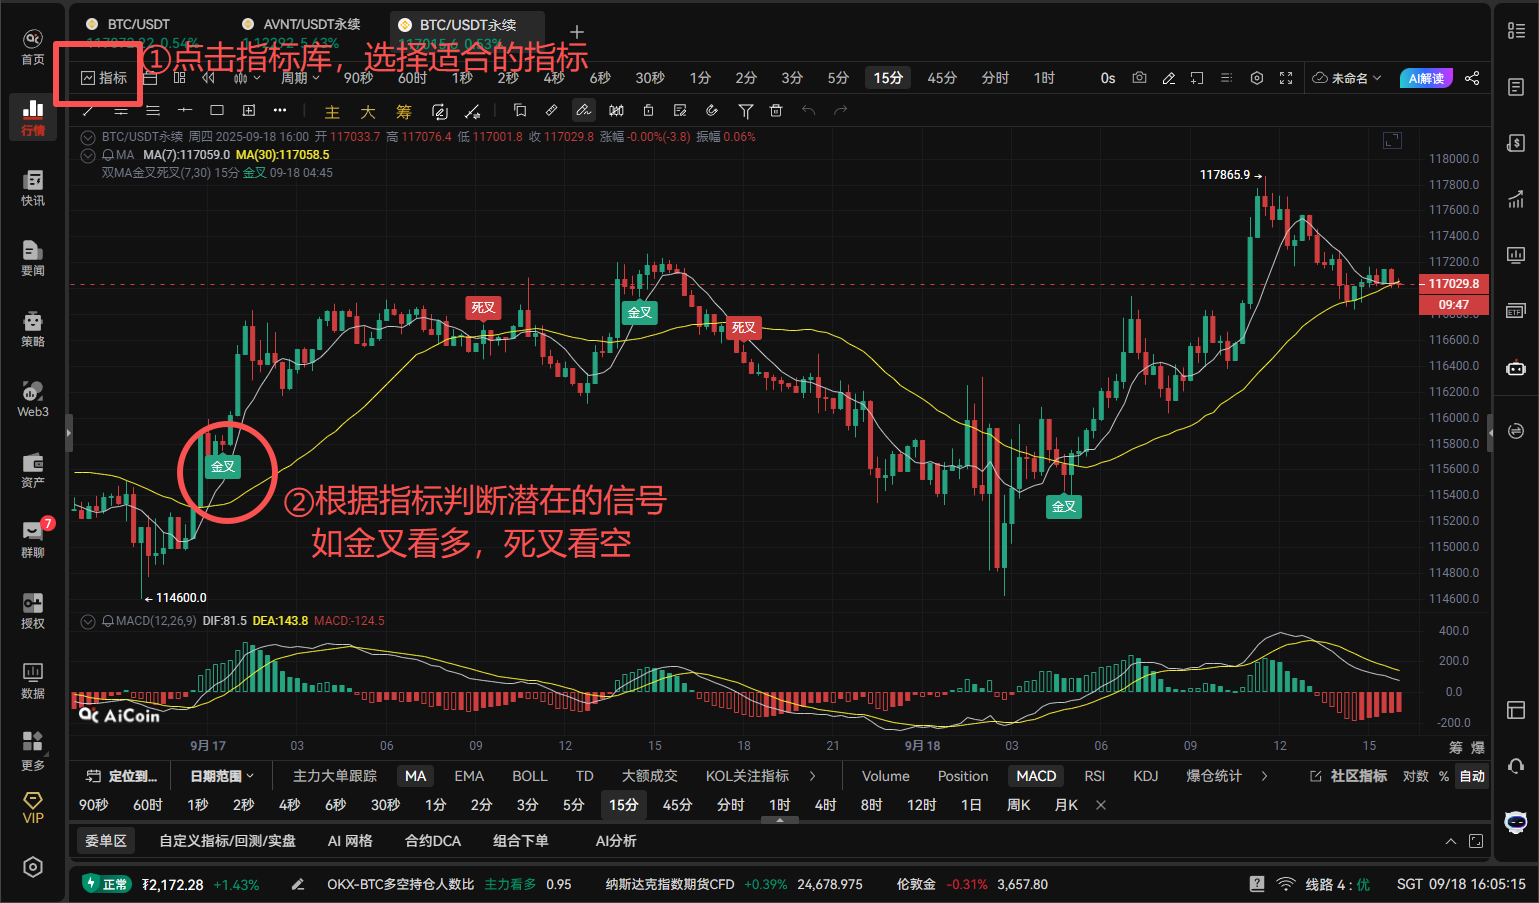Toggle the 自动 auto scale button
Image resolution: width=1539 pixels, height=903 pixels.
tap(1472, 776)
